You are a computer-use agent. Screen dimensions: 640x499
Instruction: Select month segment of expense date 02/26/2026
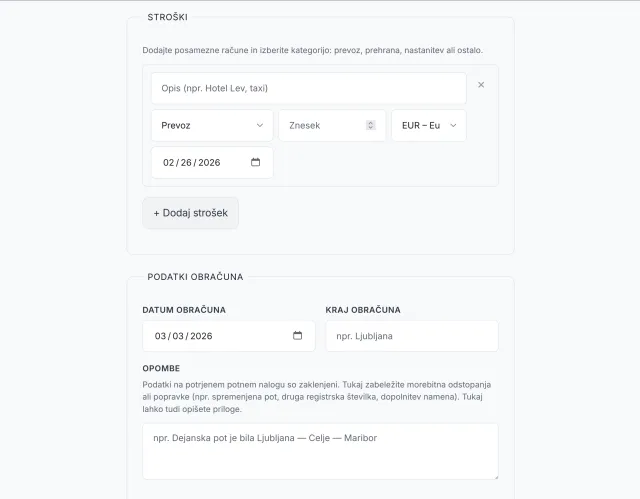(168, 162)
